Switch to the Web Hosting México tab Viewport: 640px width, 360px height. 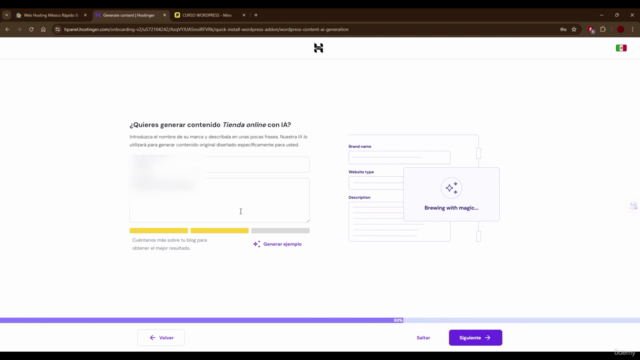coord(50,15)
